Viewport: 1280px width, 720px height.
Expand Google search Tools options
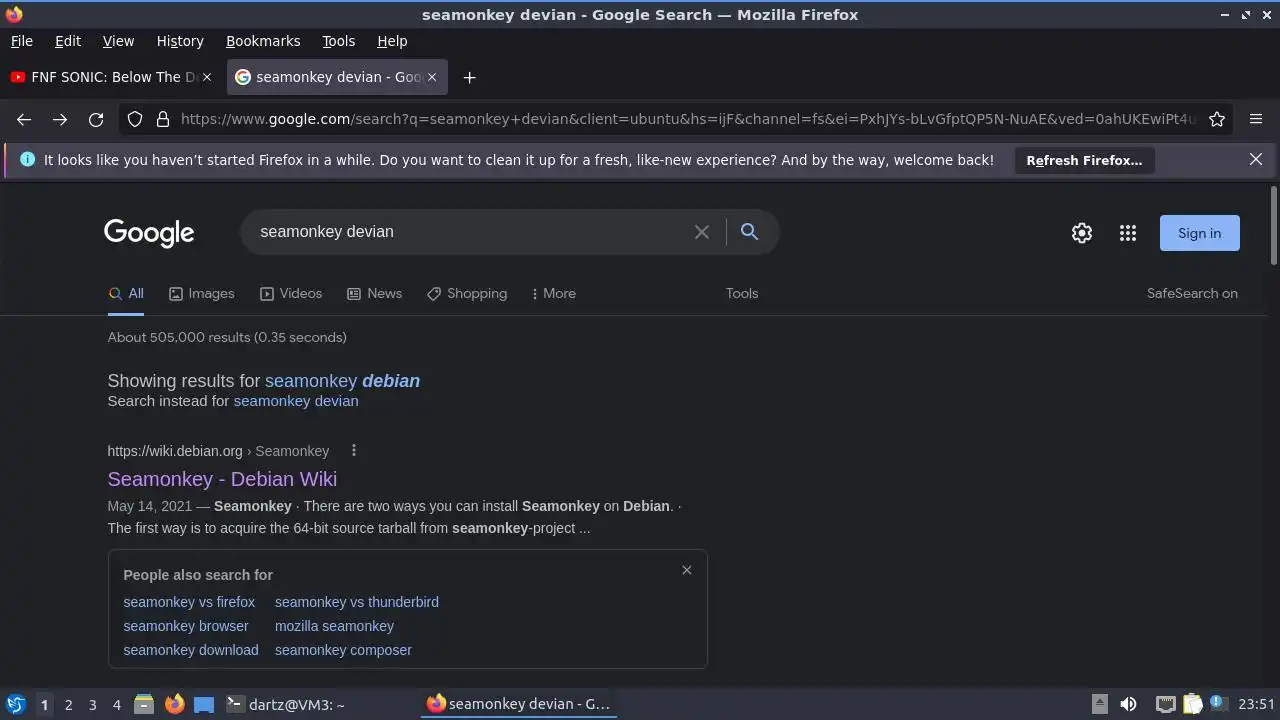tap(742, 293)
